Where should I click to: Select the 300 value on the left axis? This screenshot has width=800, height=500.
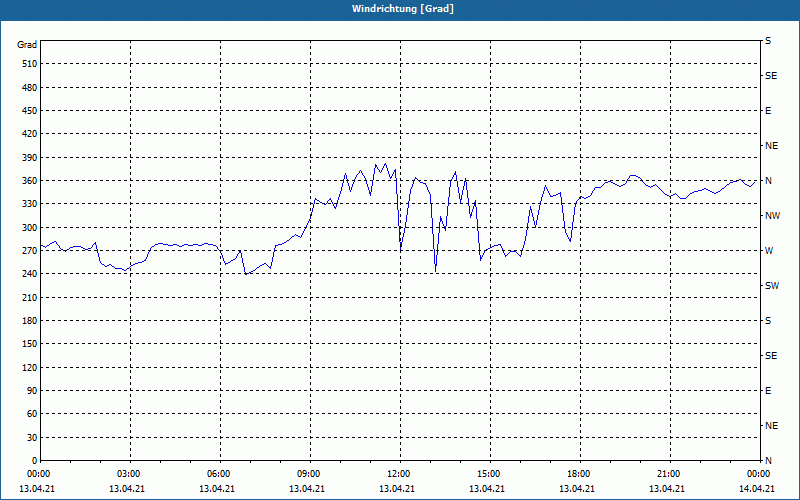click(x=30, y=228)
